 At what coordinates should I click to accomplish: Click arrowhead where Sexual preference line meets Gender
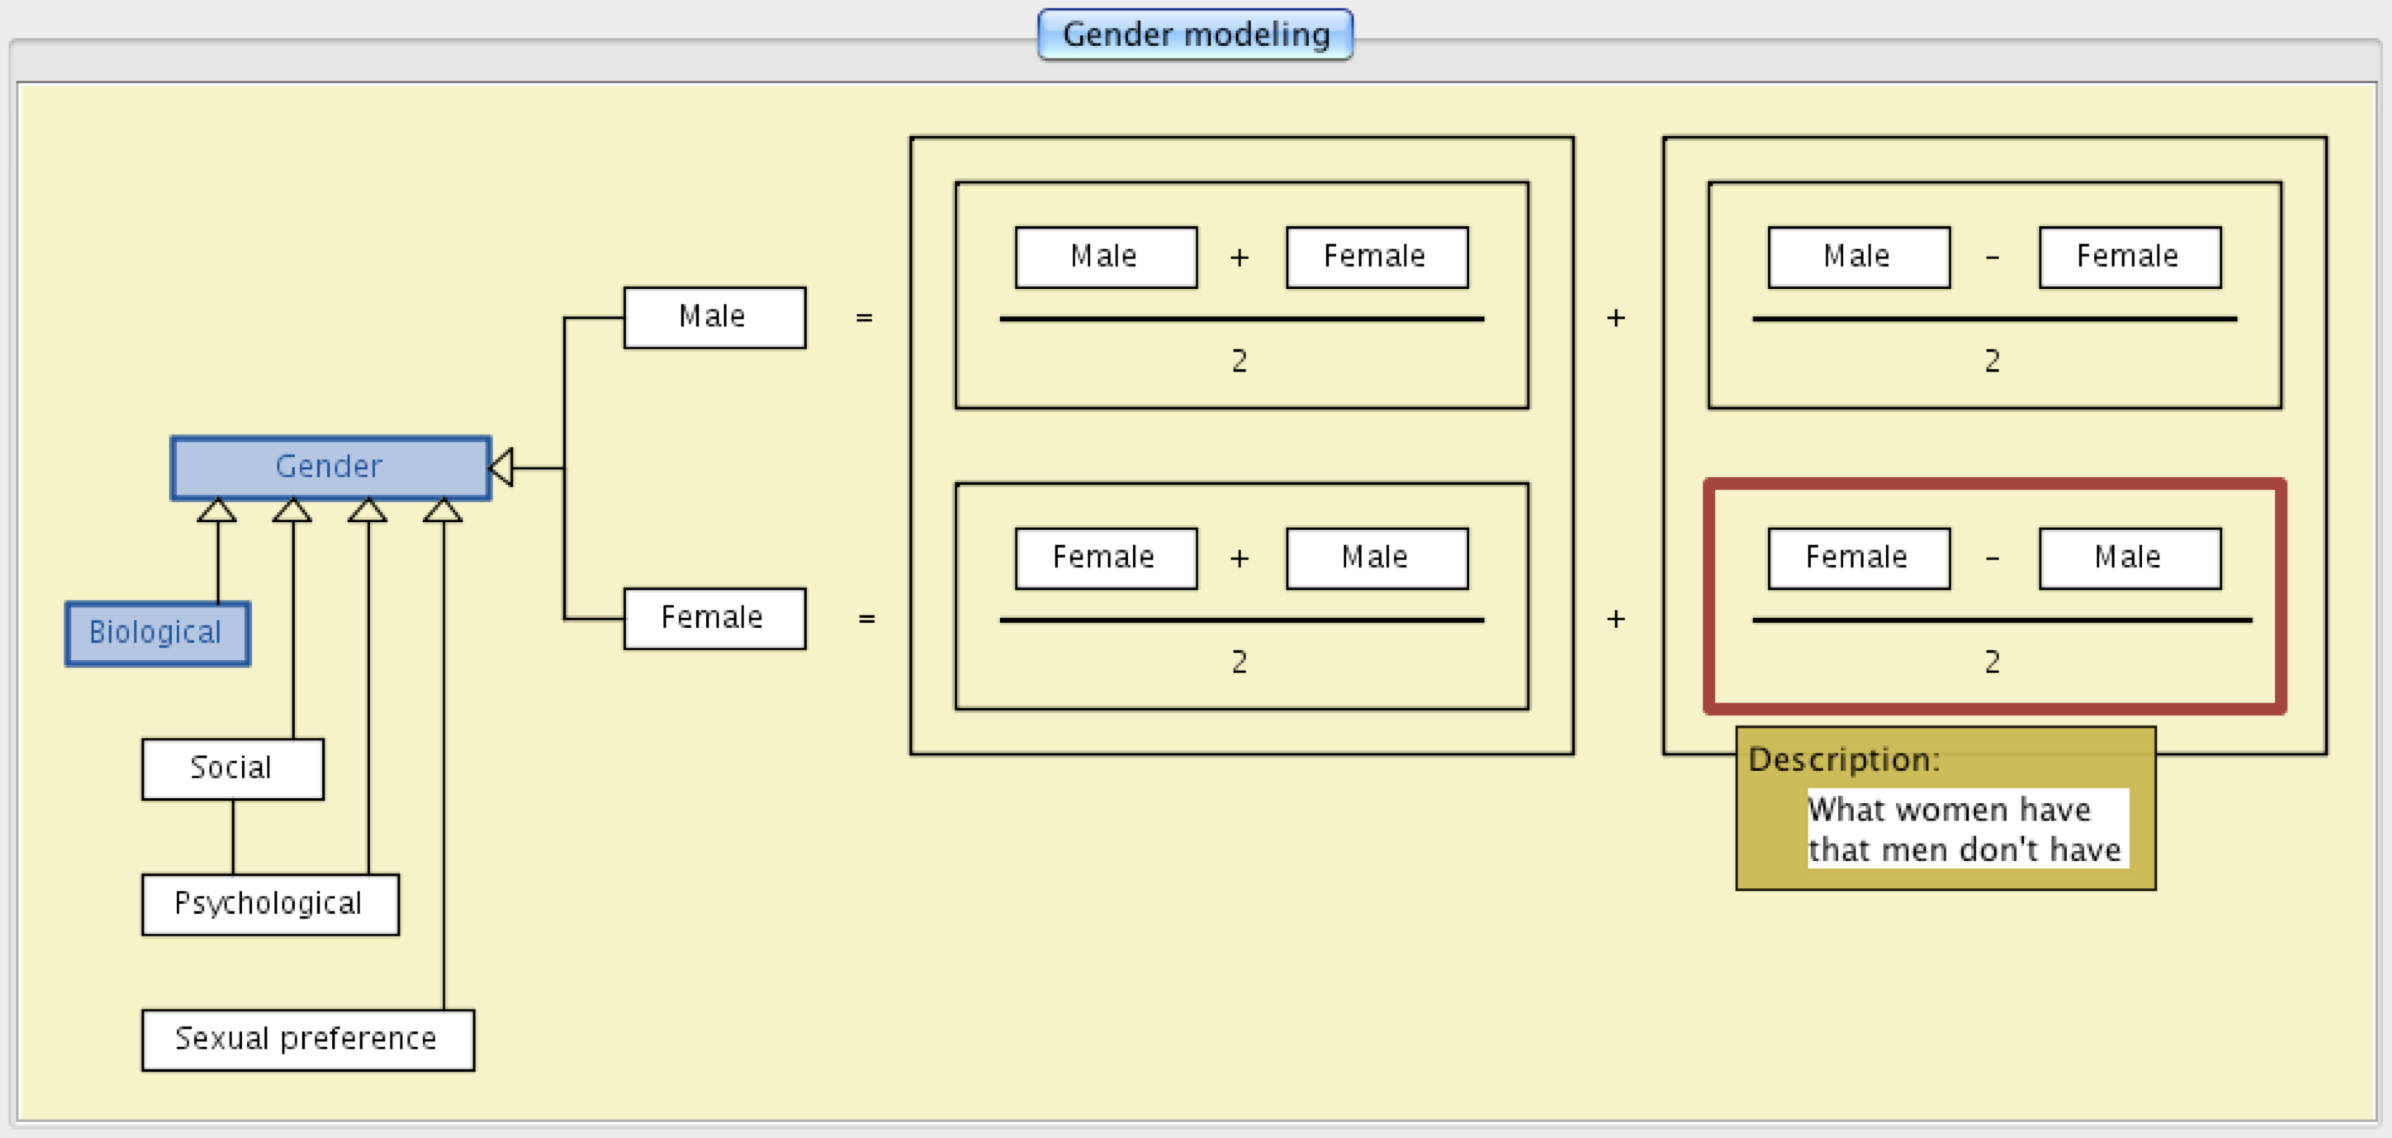[x=442, y=511]
